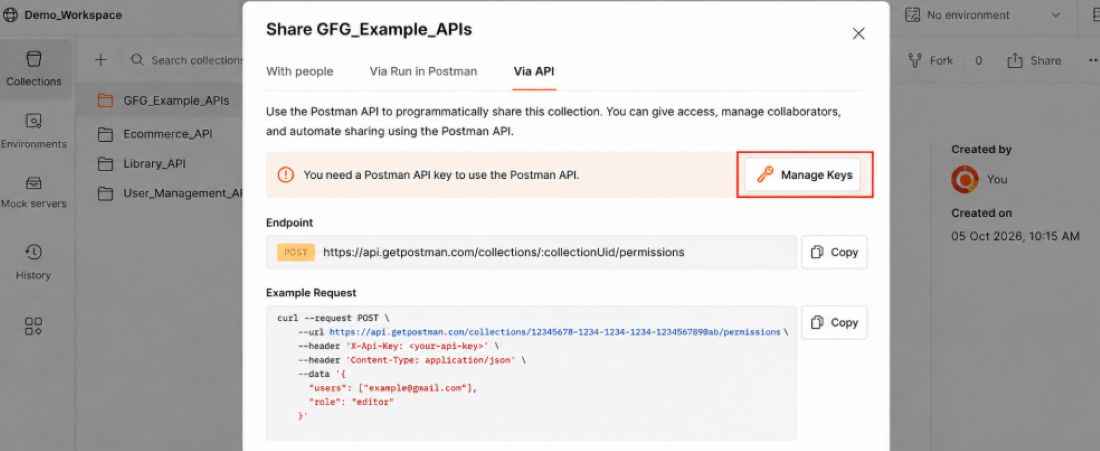Click the No environment icon
The width and height of the screenshot is (1100, 451).
[x=912, y=15]
